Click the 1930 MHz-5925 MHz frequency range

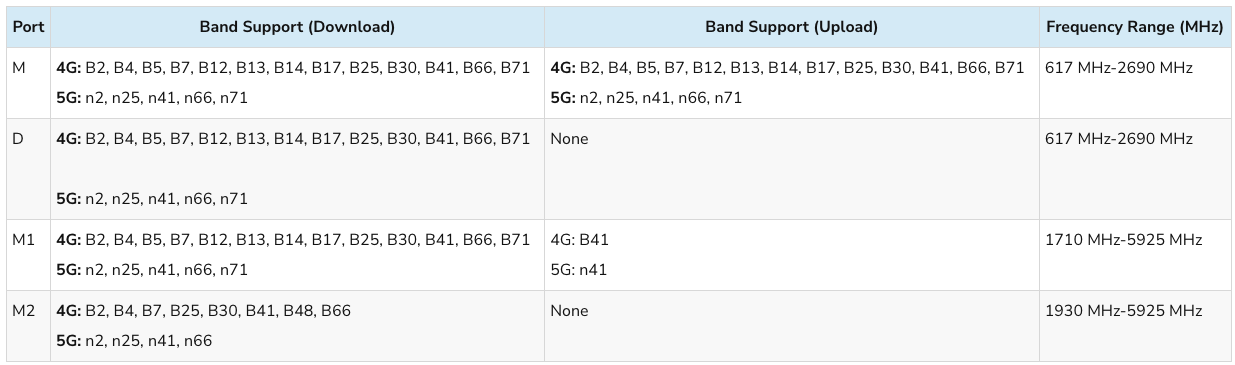click(x=1123, y=311)
